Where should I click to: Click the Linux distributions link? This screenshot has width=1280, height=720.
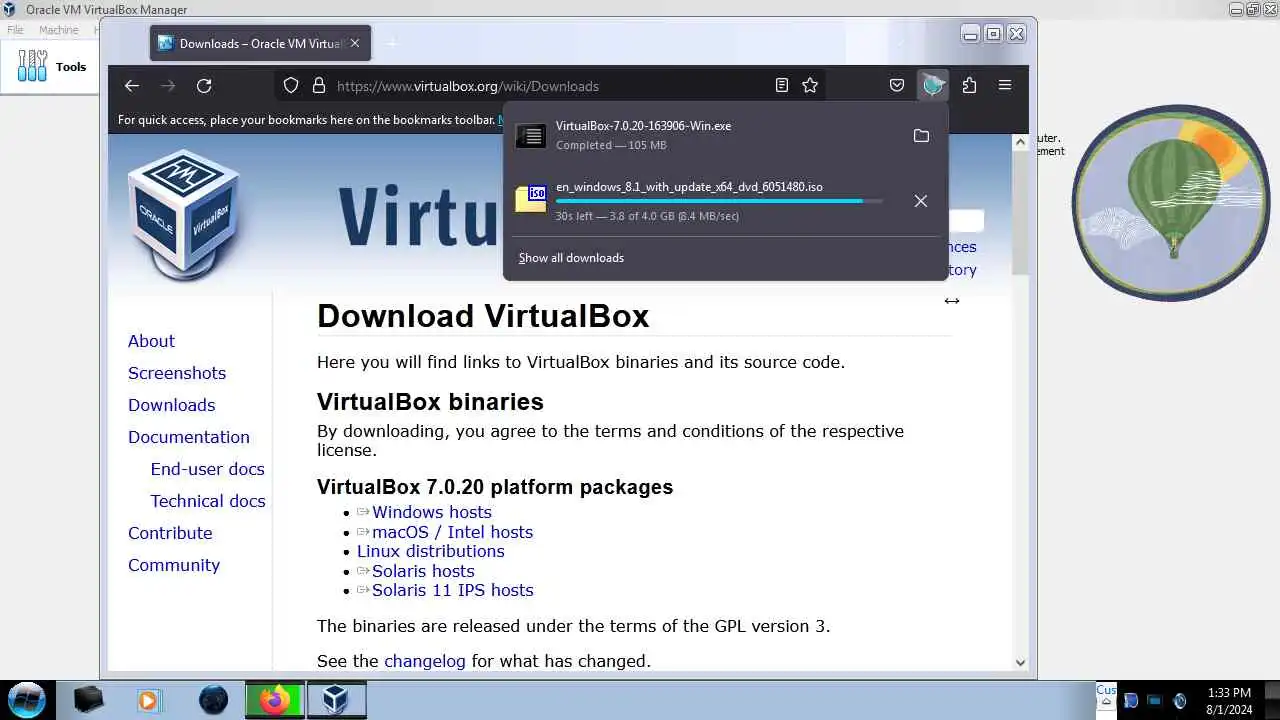(431, 551)
